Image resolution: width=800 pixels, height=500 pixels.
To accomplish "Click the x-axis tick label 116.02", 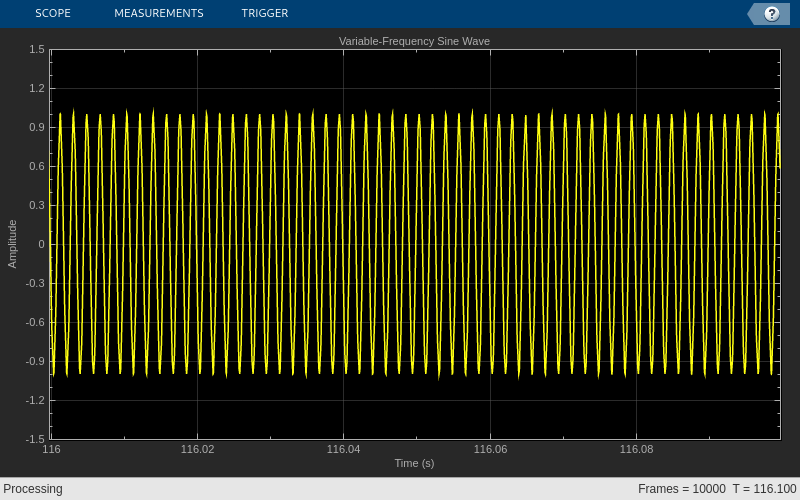I will tap(197, 449).
